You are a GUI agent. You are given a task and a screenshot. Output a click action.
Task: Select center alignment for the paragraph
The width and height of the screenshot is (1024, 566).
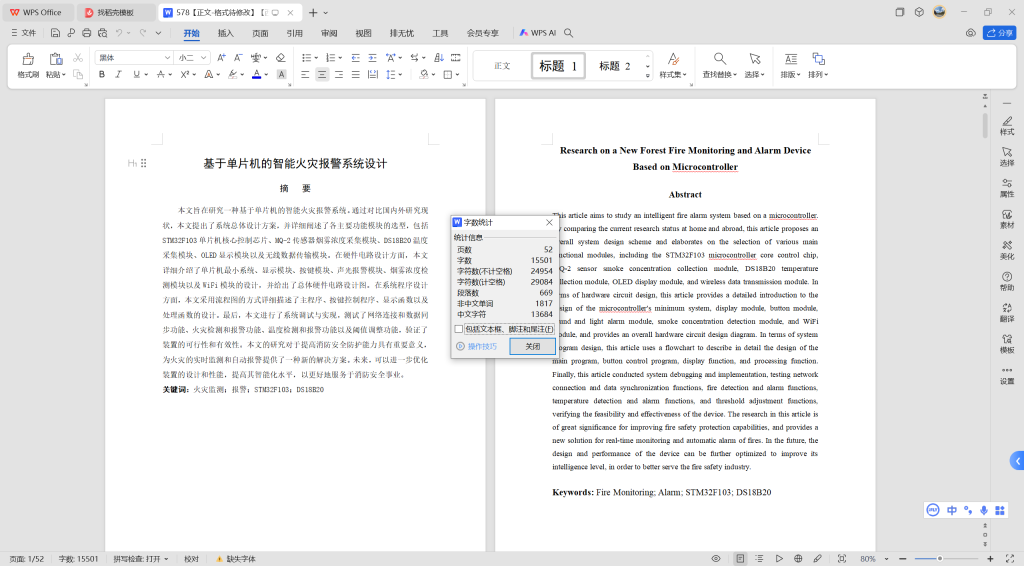322,74
